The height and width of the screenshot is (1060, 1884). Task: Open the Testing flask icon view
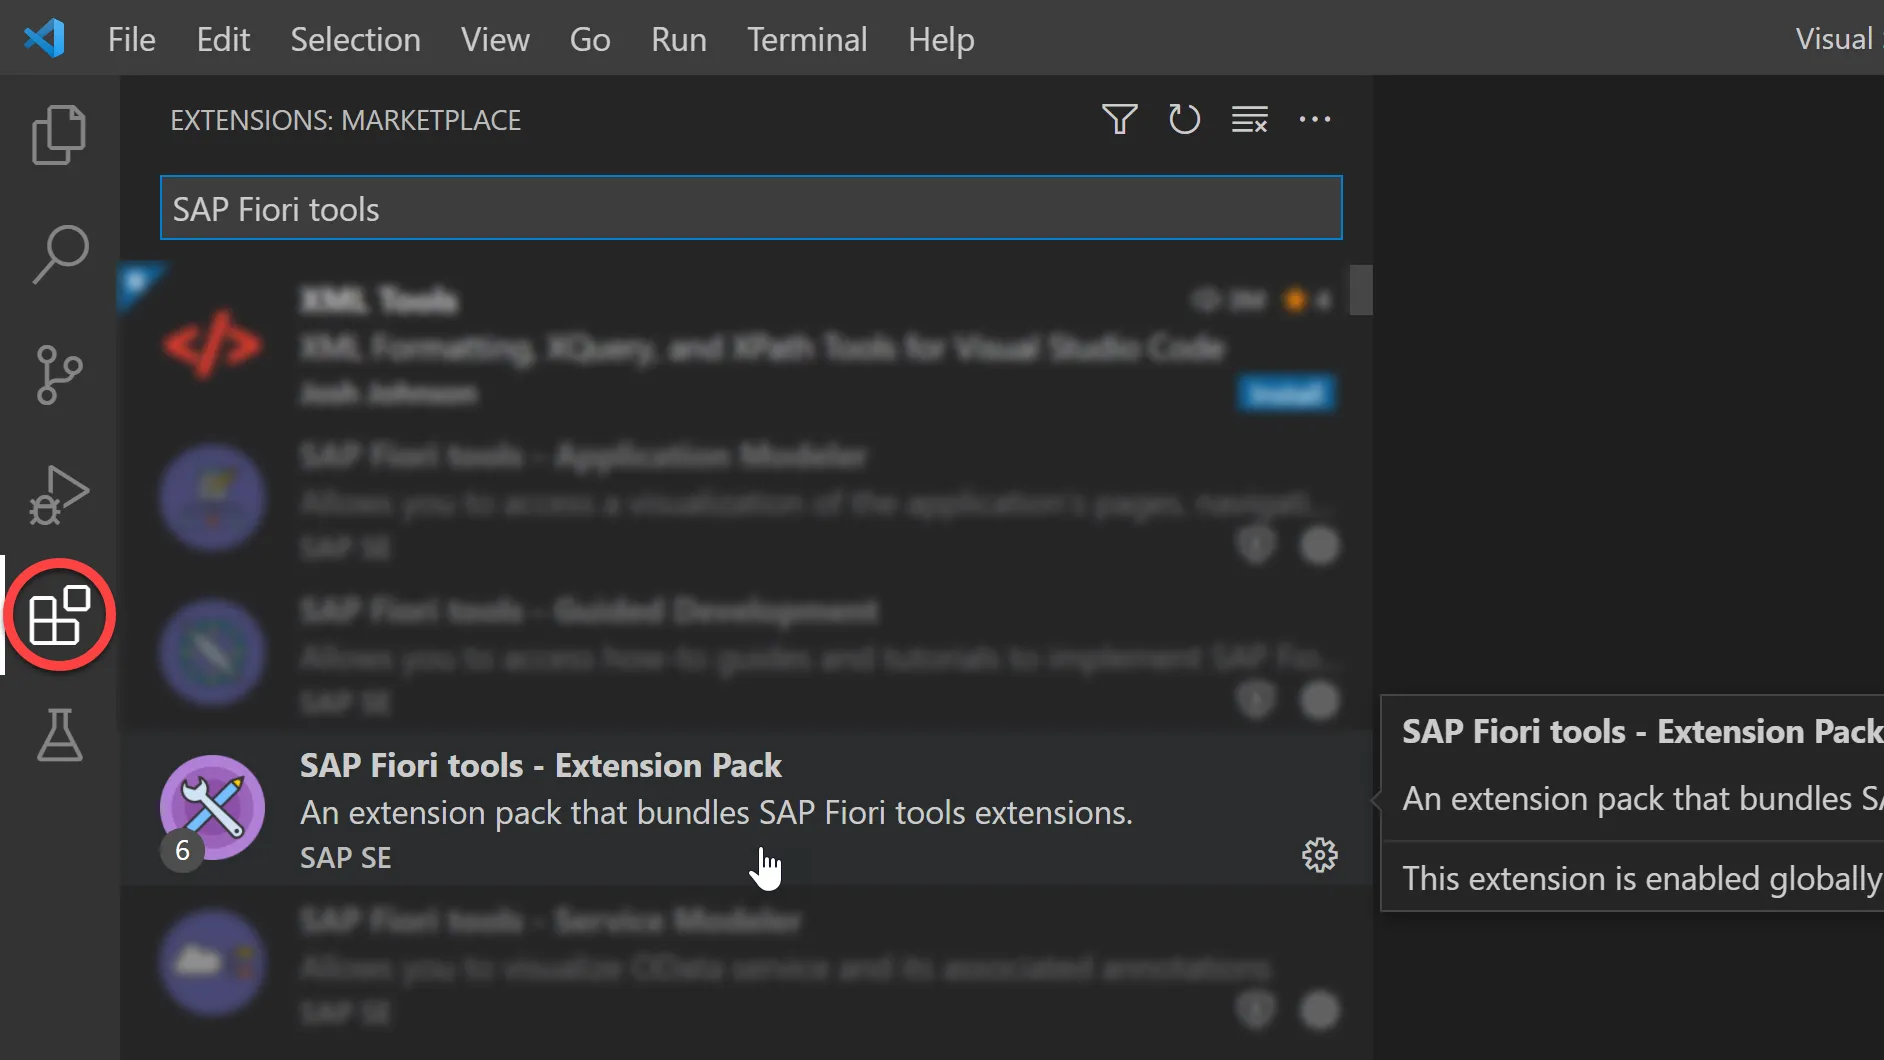(59, 735)
